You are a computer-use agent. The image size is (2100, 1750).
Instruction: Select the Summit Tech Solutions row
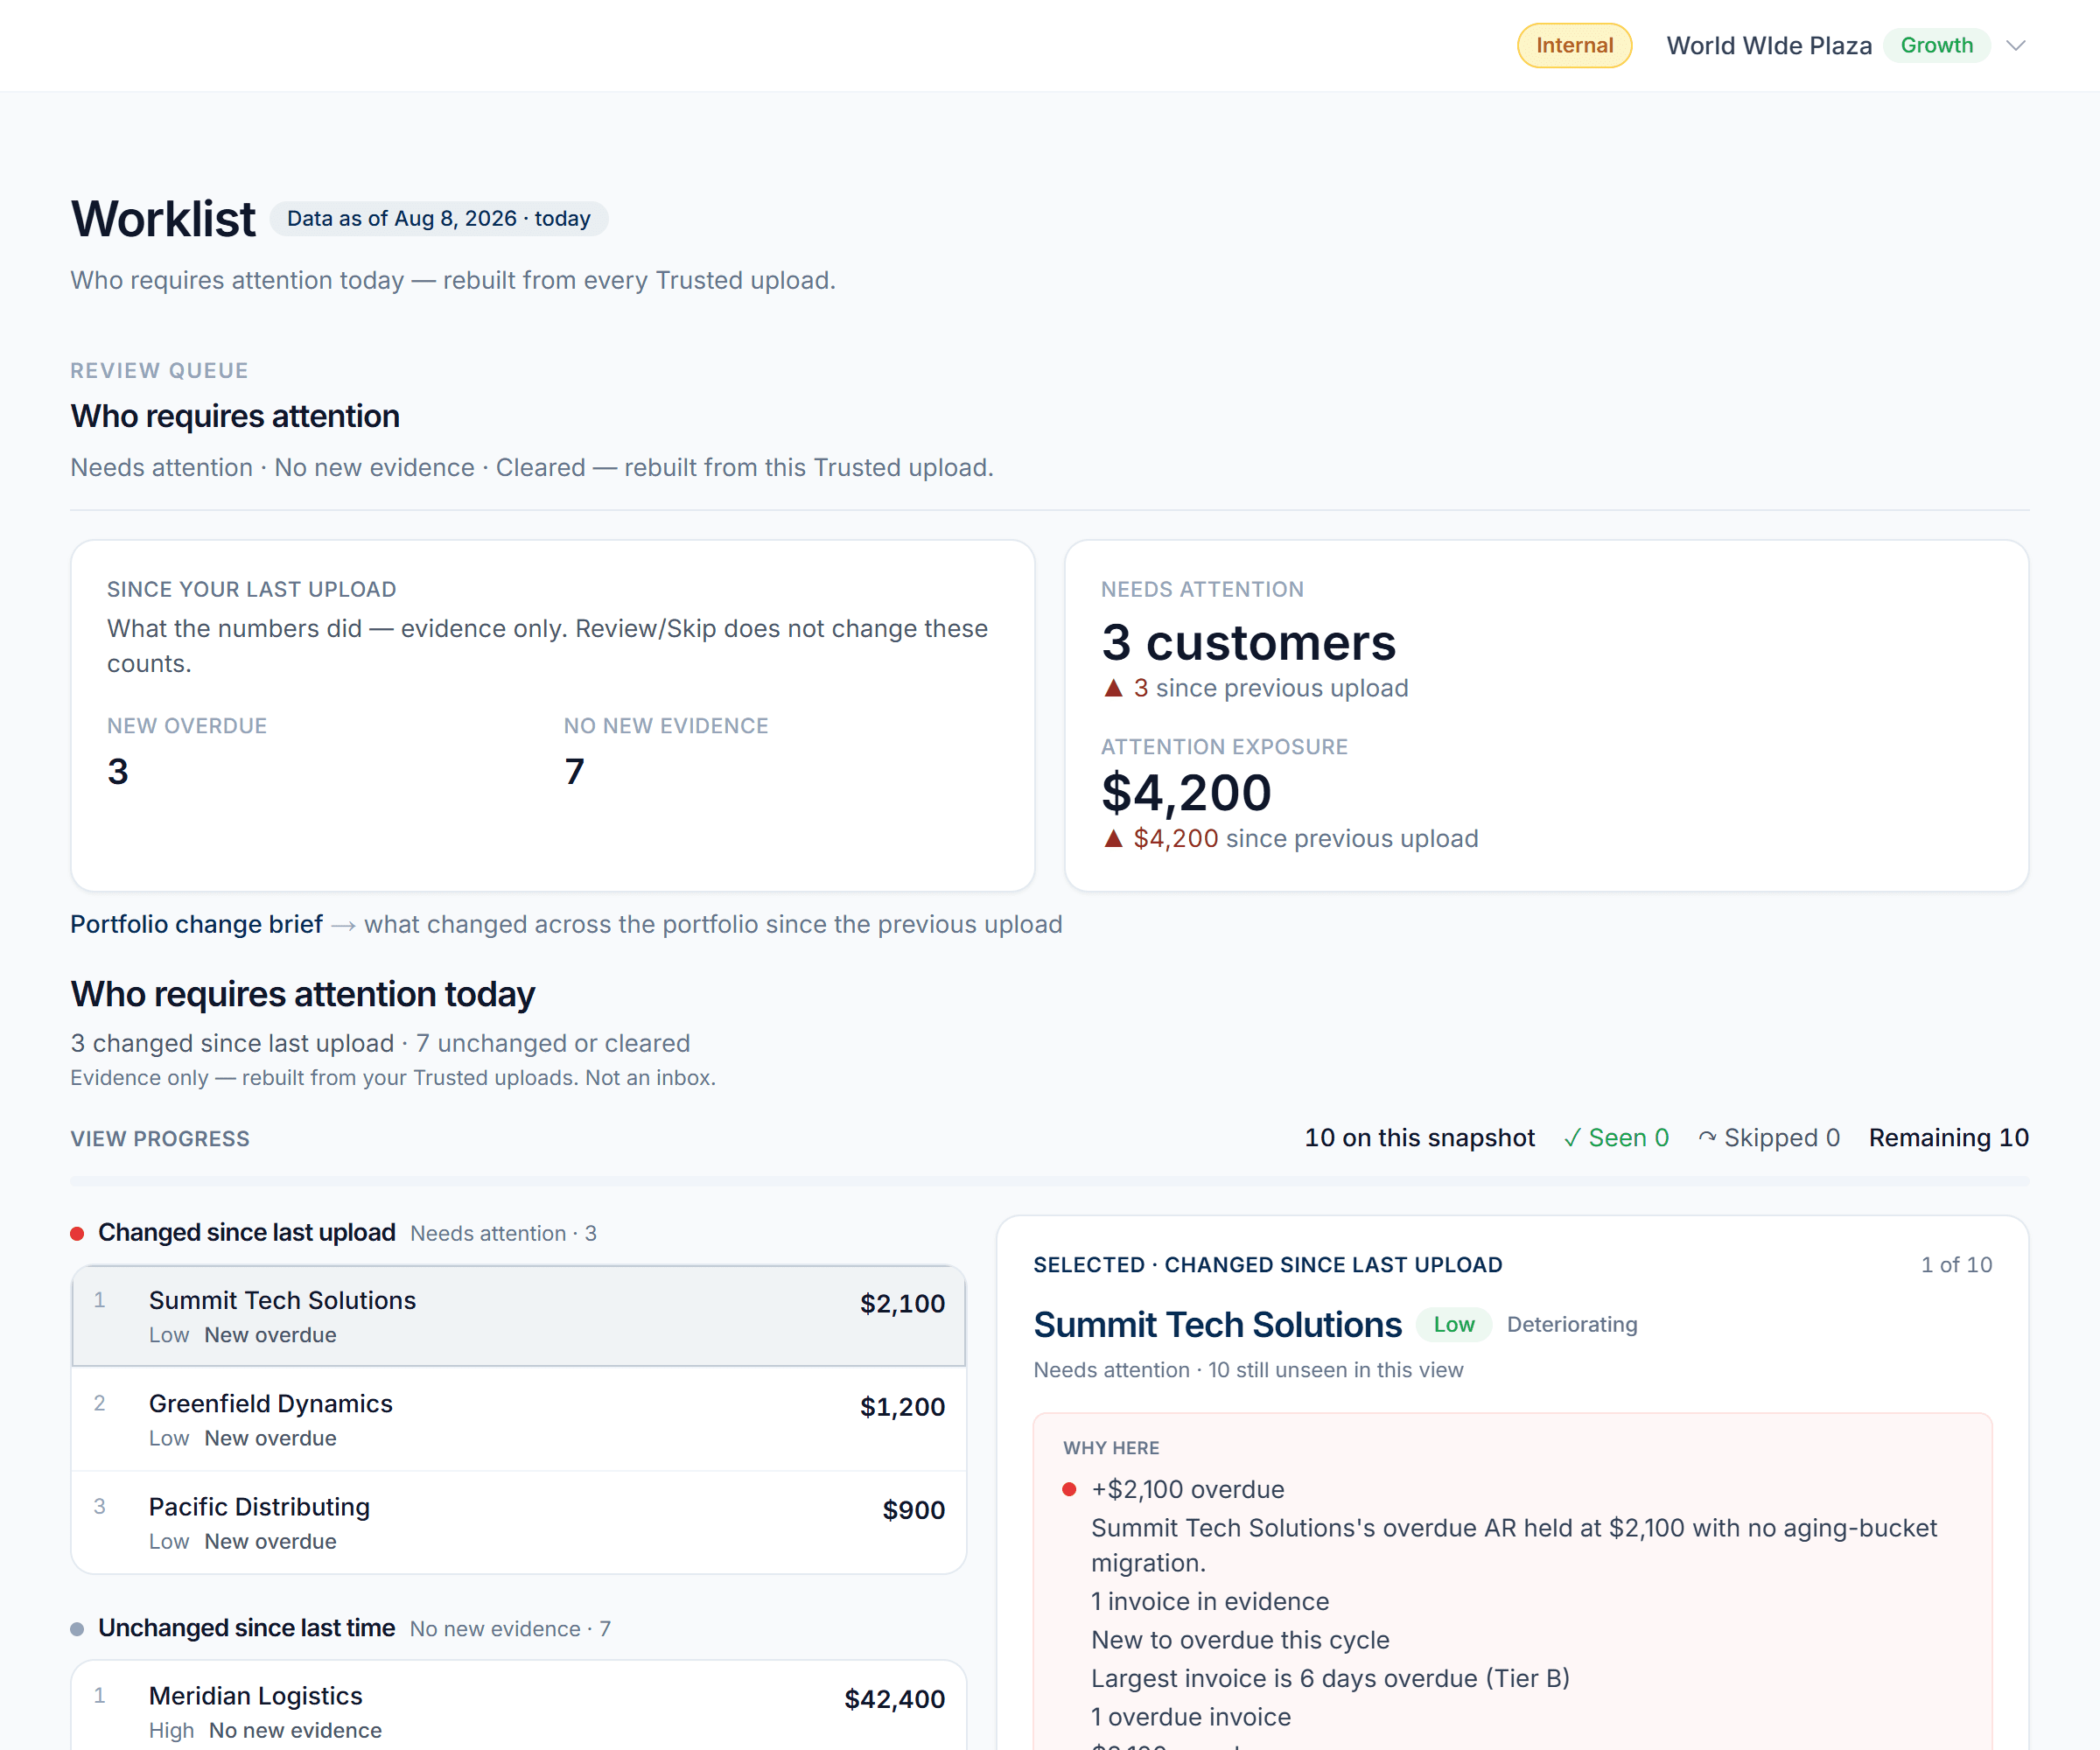coord(519,1316)
